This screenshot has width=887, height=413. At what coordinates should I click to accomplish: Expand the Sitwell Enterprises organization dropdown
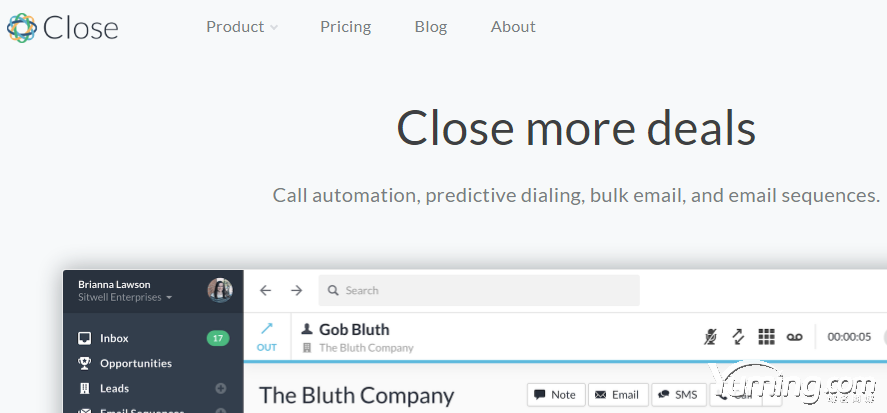tap(125, 298)
